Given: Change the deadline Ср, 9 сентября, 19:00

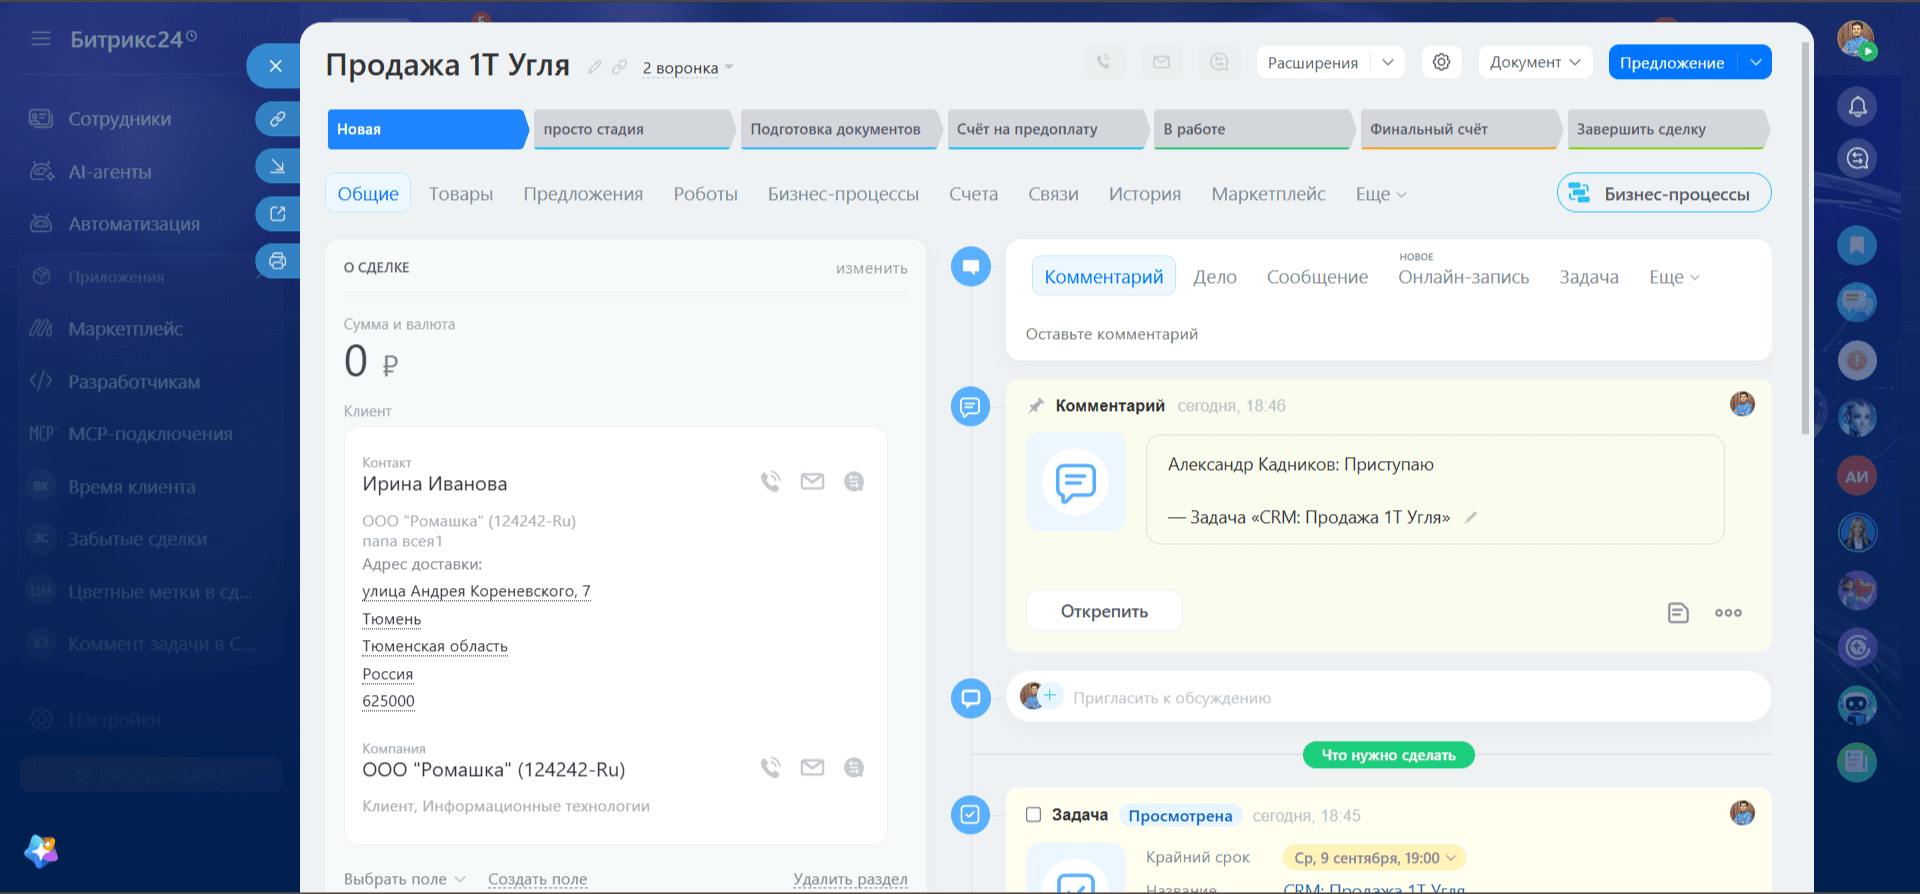Looking at the screenshot, I should coord(1374,858).
